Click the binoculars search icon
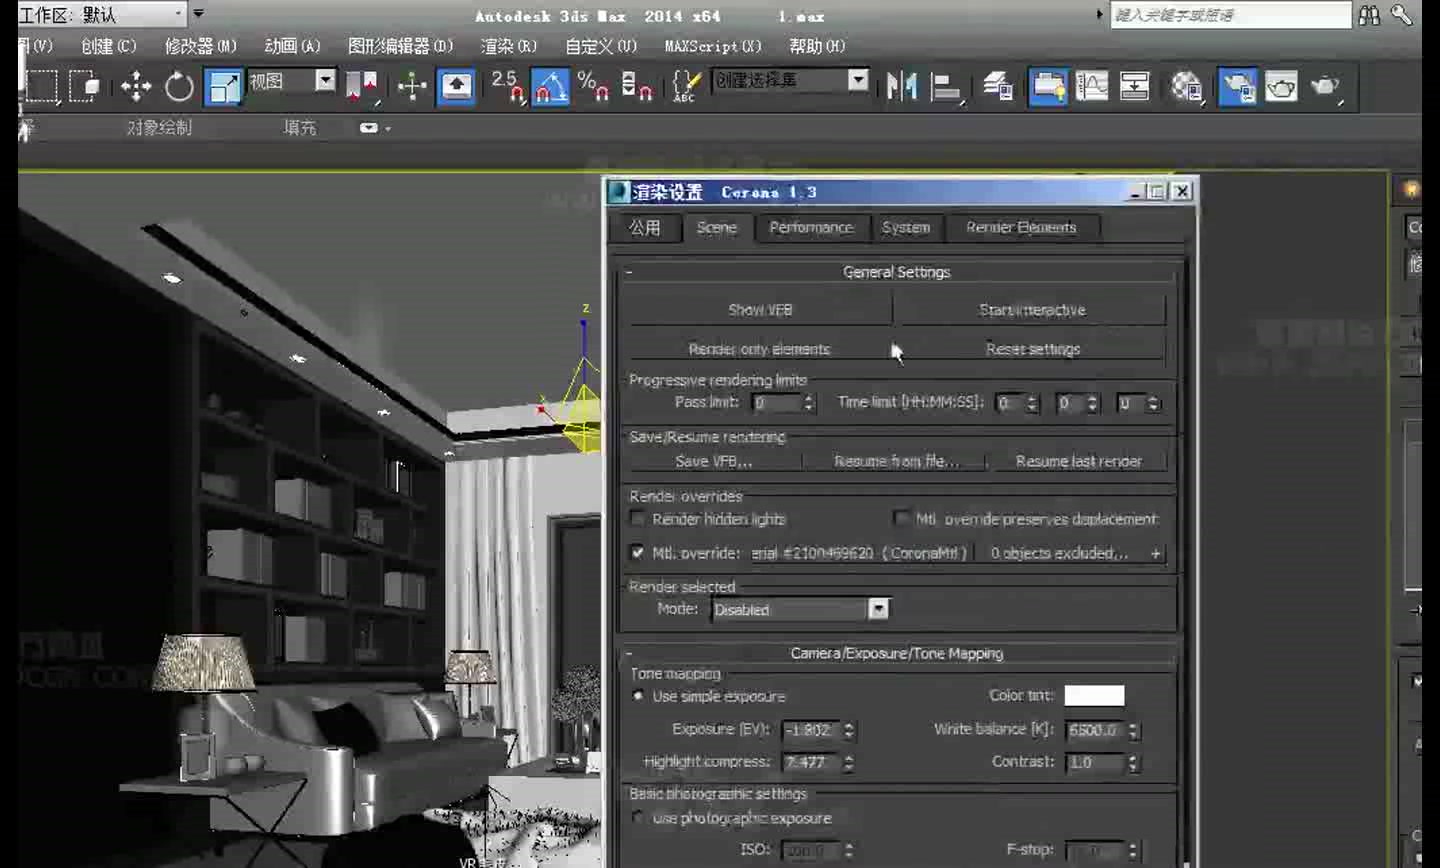Screen dimensions: 1440x868 coord(1369,14)
